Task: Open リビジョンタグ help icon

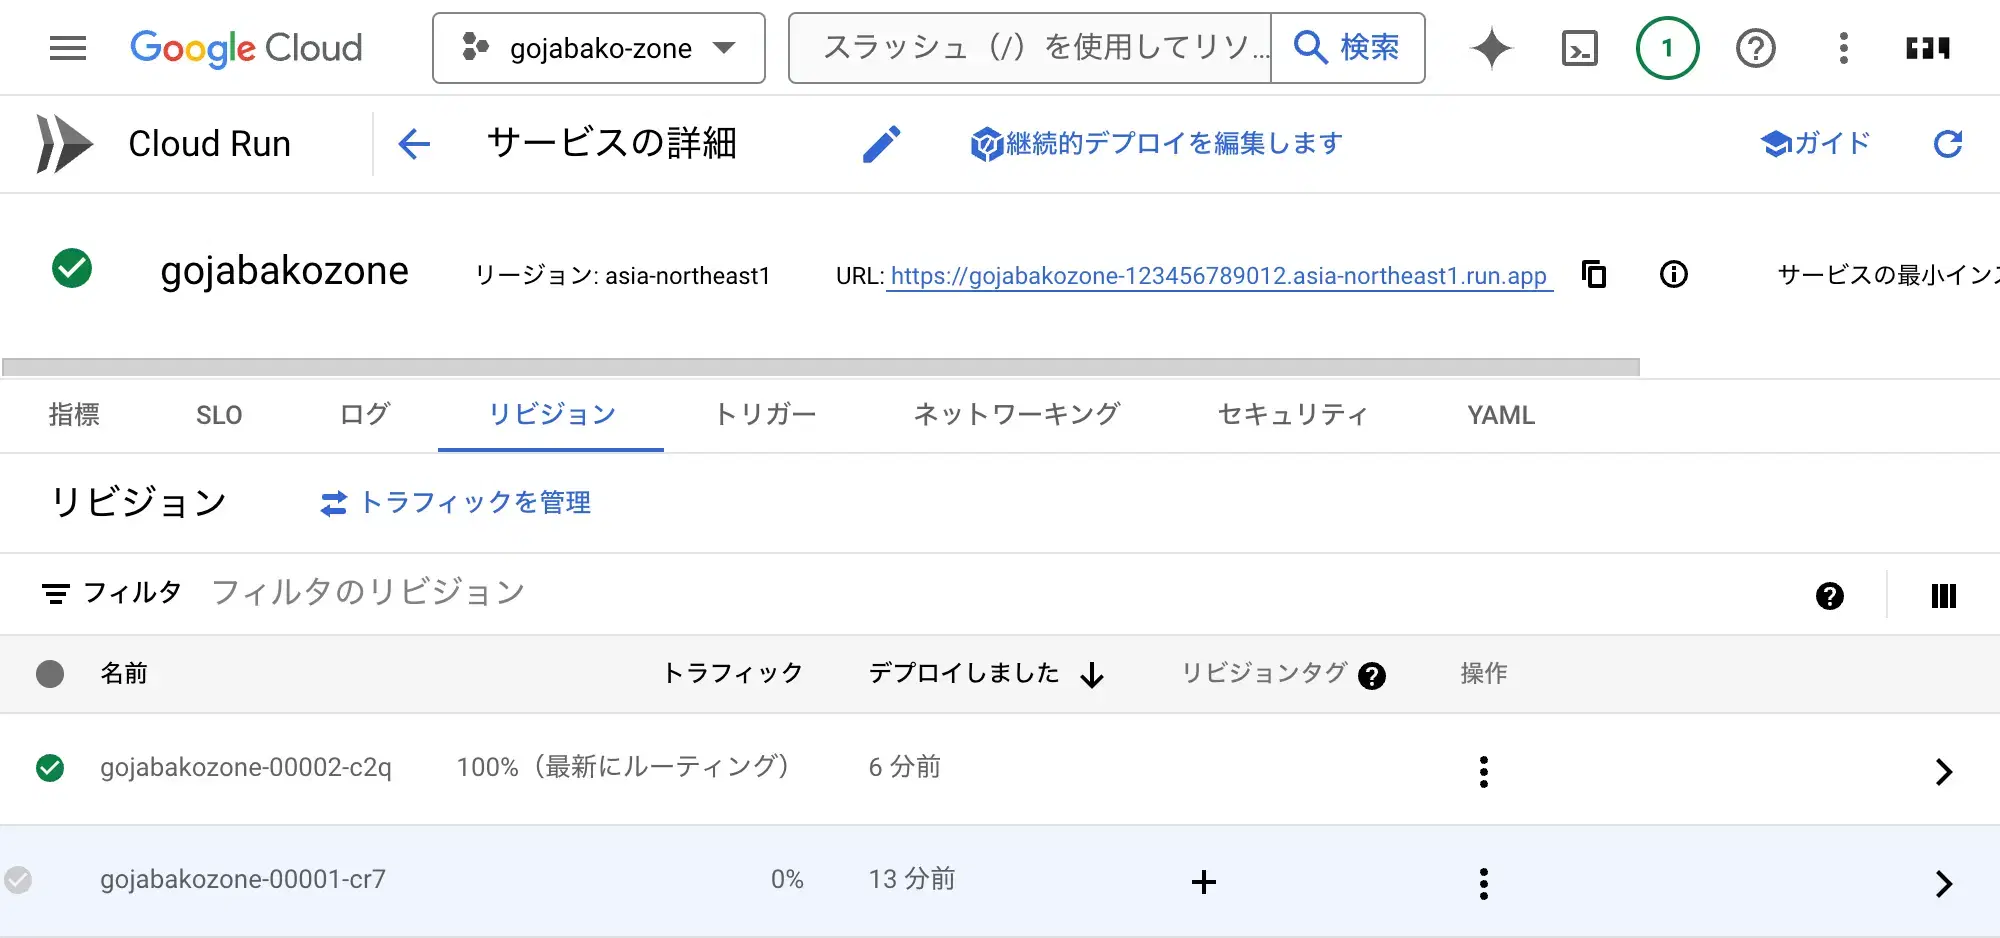Action: click(1372, 677)
